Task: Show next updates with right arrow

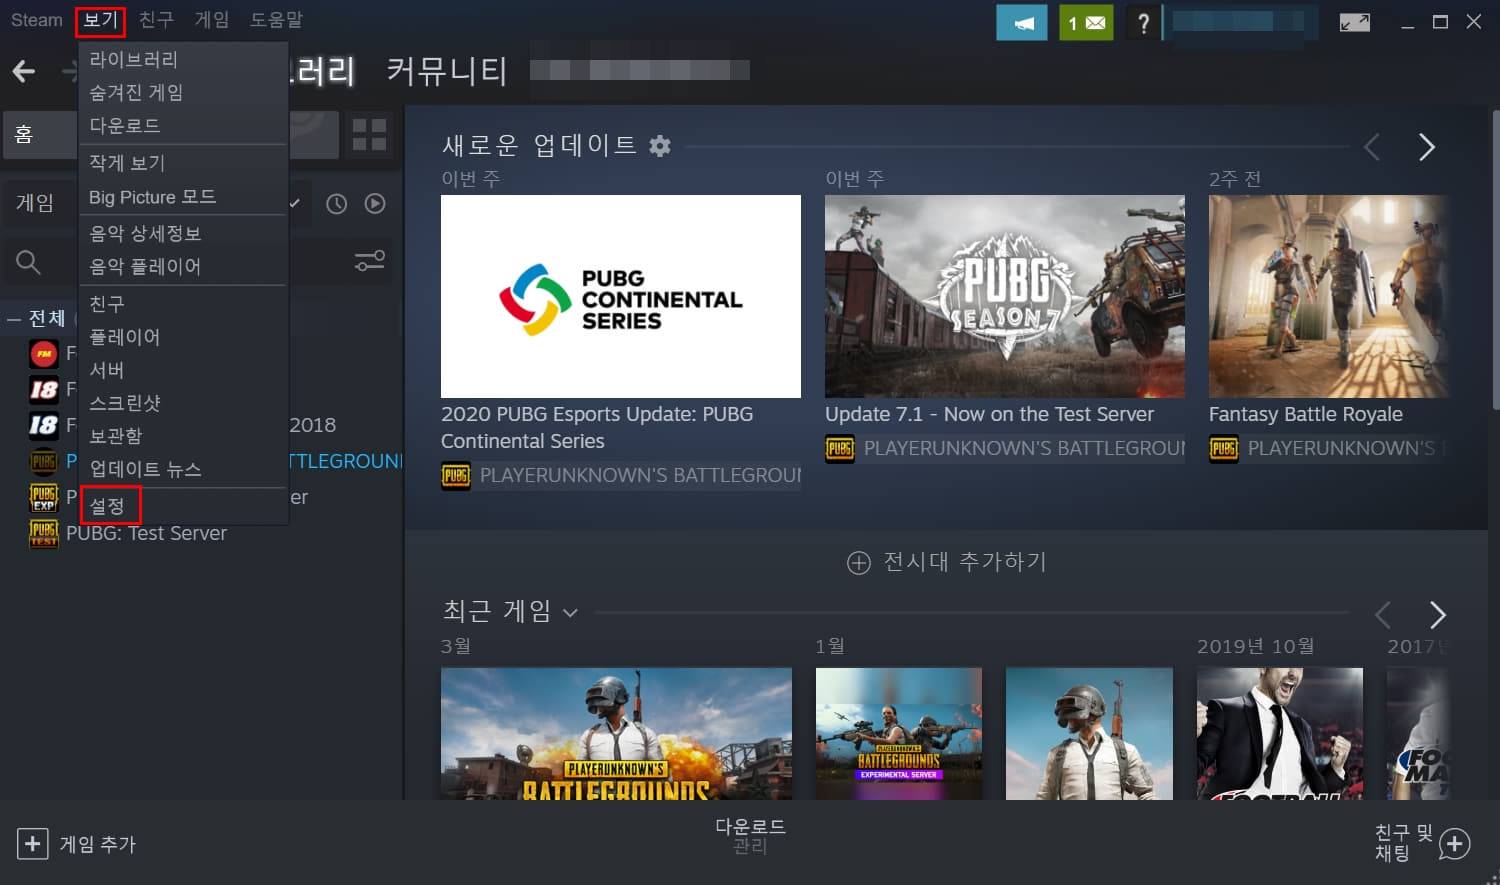Action: coord(1427,147)
